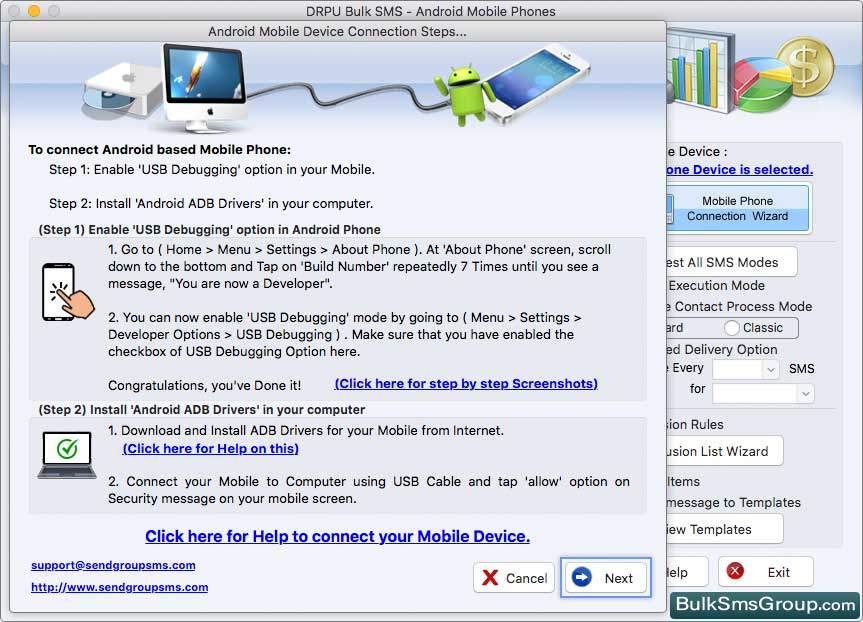
Task: Click the phone tap gesture icon
Action: pyautogui.click(x=67, y=292)
